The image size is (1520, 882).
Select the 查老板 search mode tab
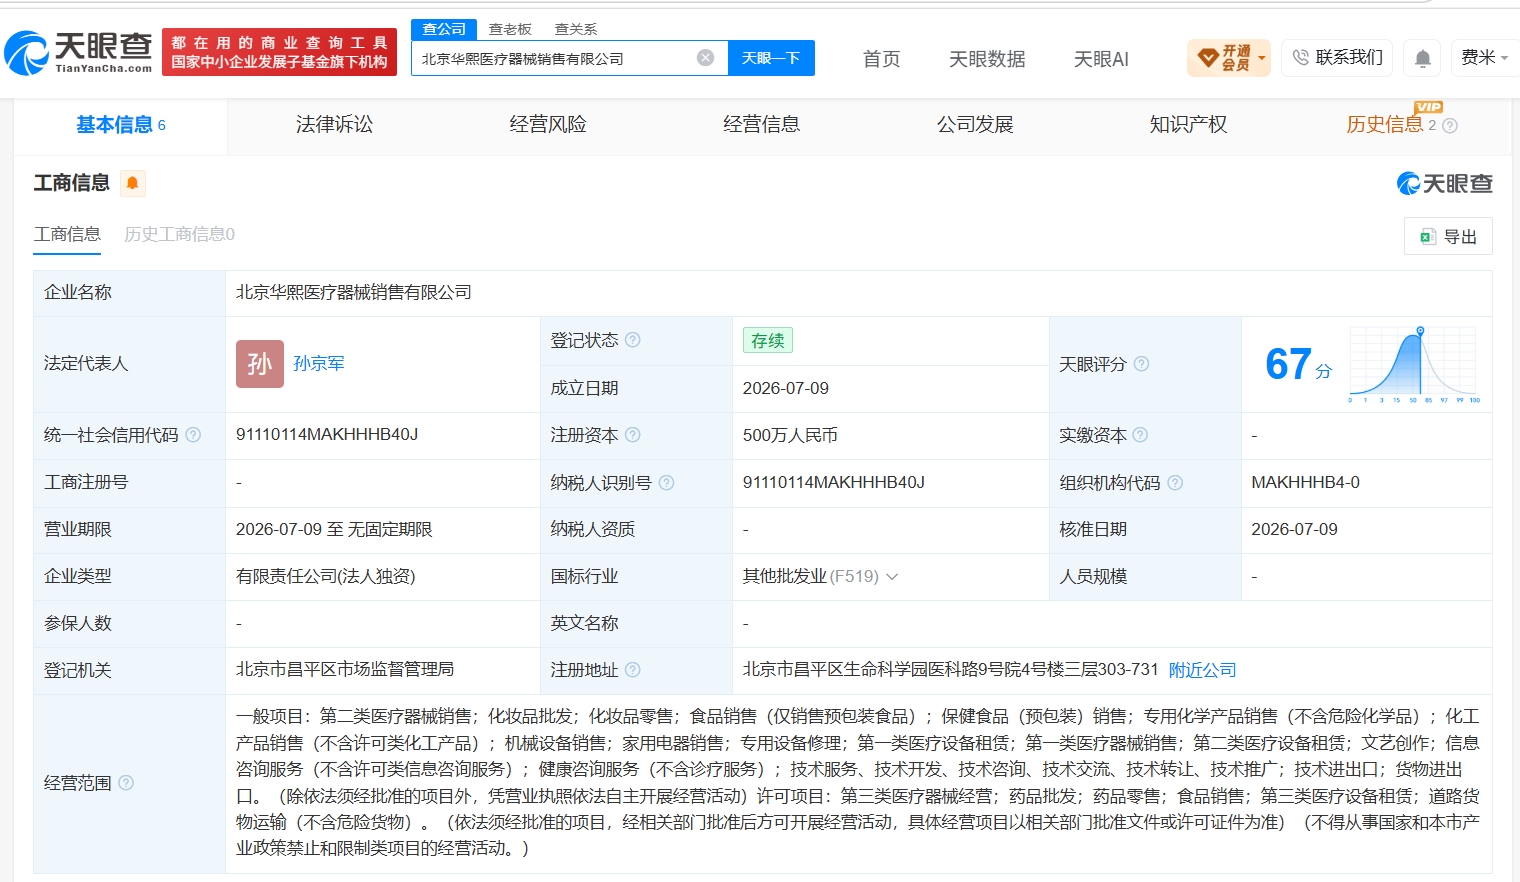coord(510,29)
